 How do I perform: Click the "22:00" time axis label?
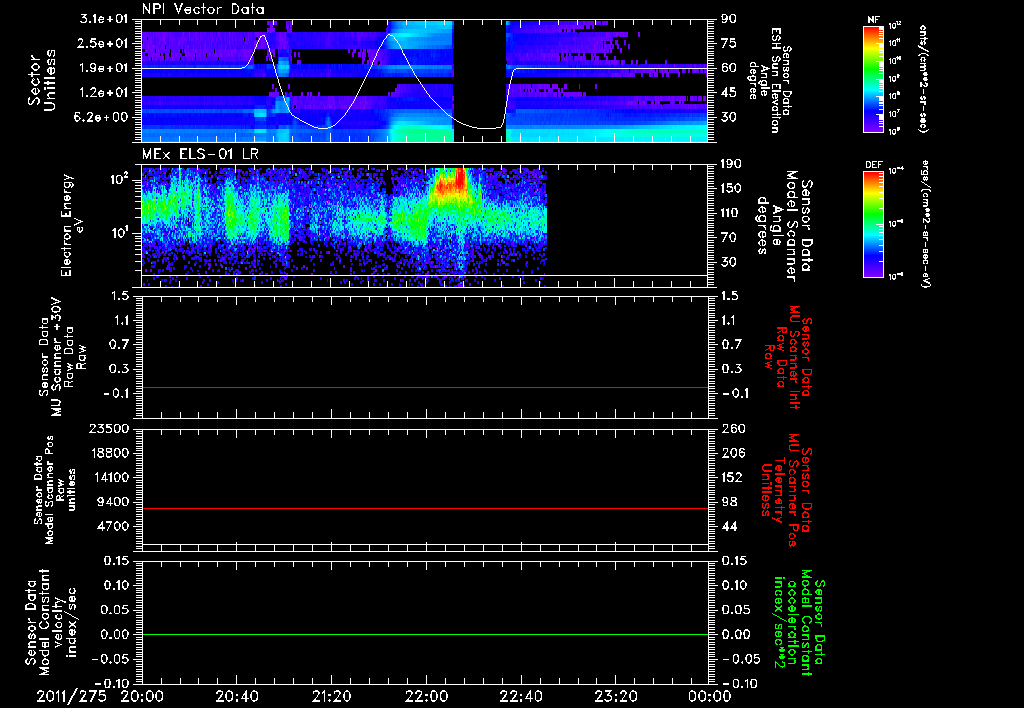point(426,696)
